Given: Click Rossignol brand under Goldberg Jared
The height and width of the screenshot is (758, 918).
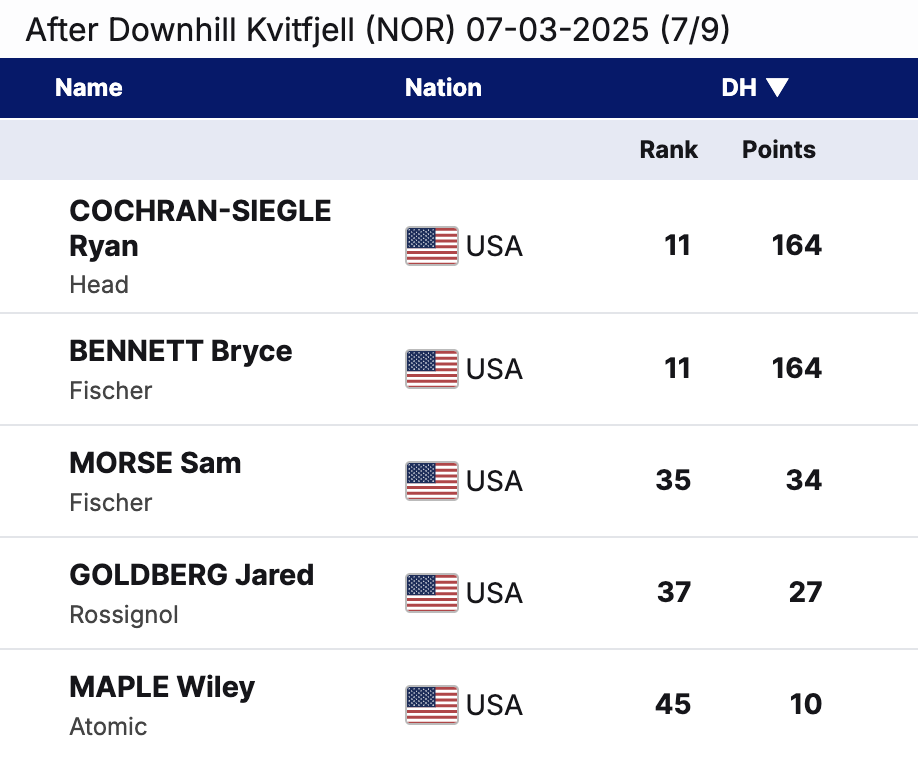Looking at the screenshot, I should point(124,615).
